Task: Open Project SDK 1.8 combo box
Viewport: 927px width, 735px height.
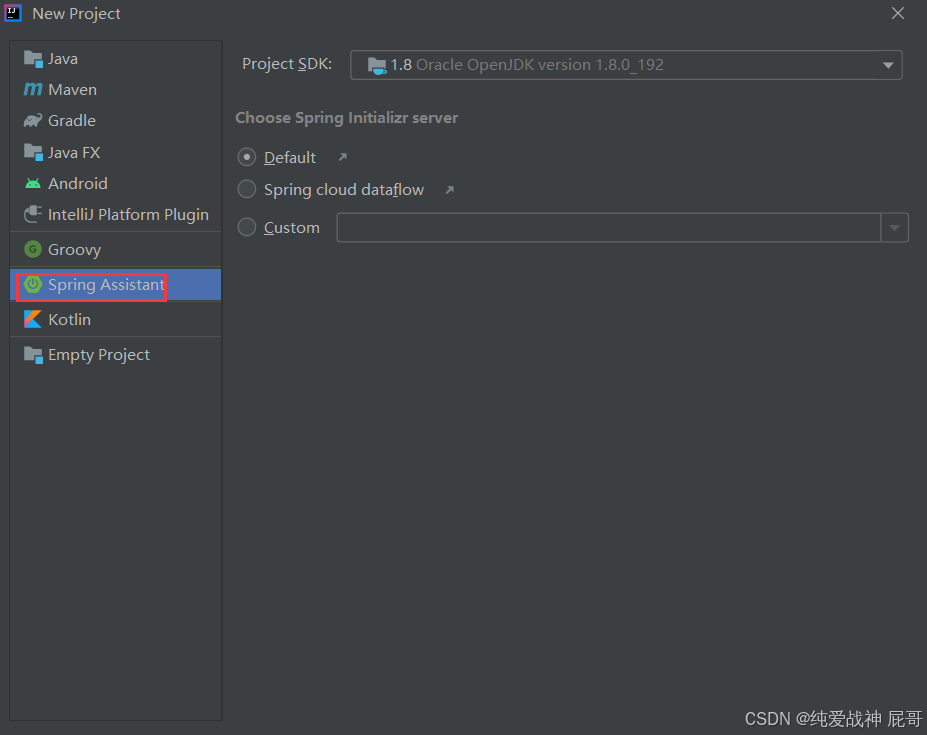Action: tap(627, 65)
